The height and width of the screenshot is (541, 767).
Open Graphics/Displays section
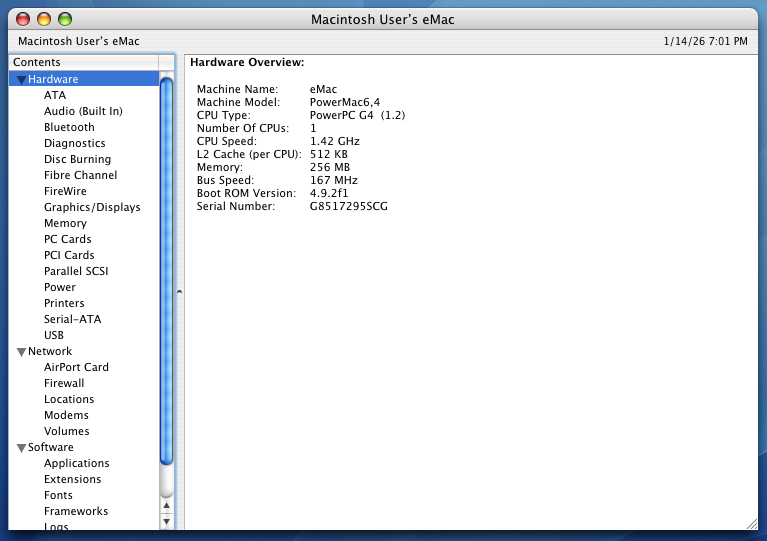92,207
